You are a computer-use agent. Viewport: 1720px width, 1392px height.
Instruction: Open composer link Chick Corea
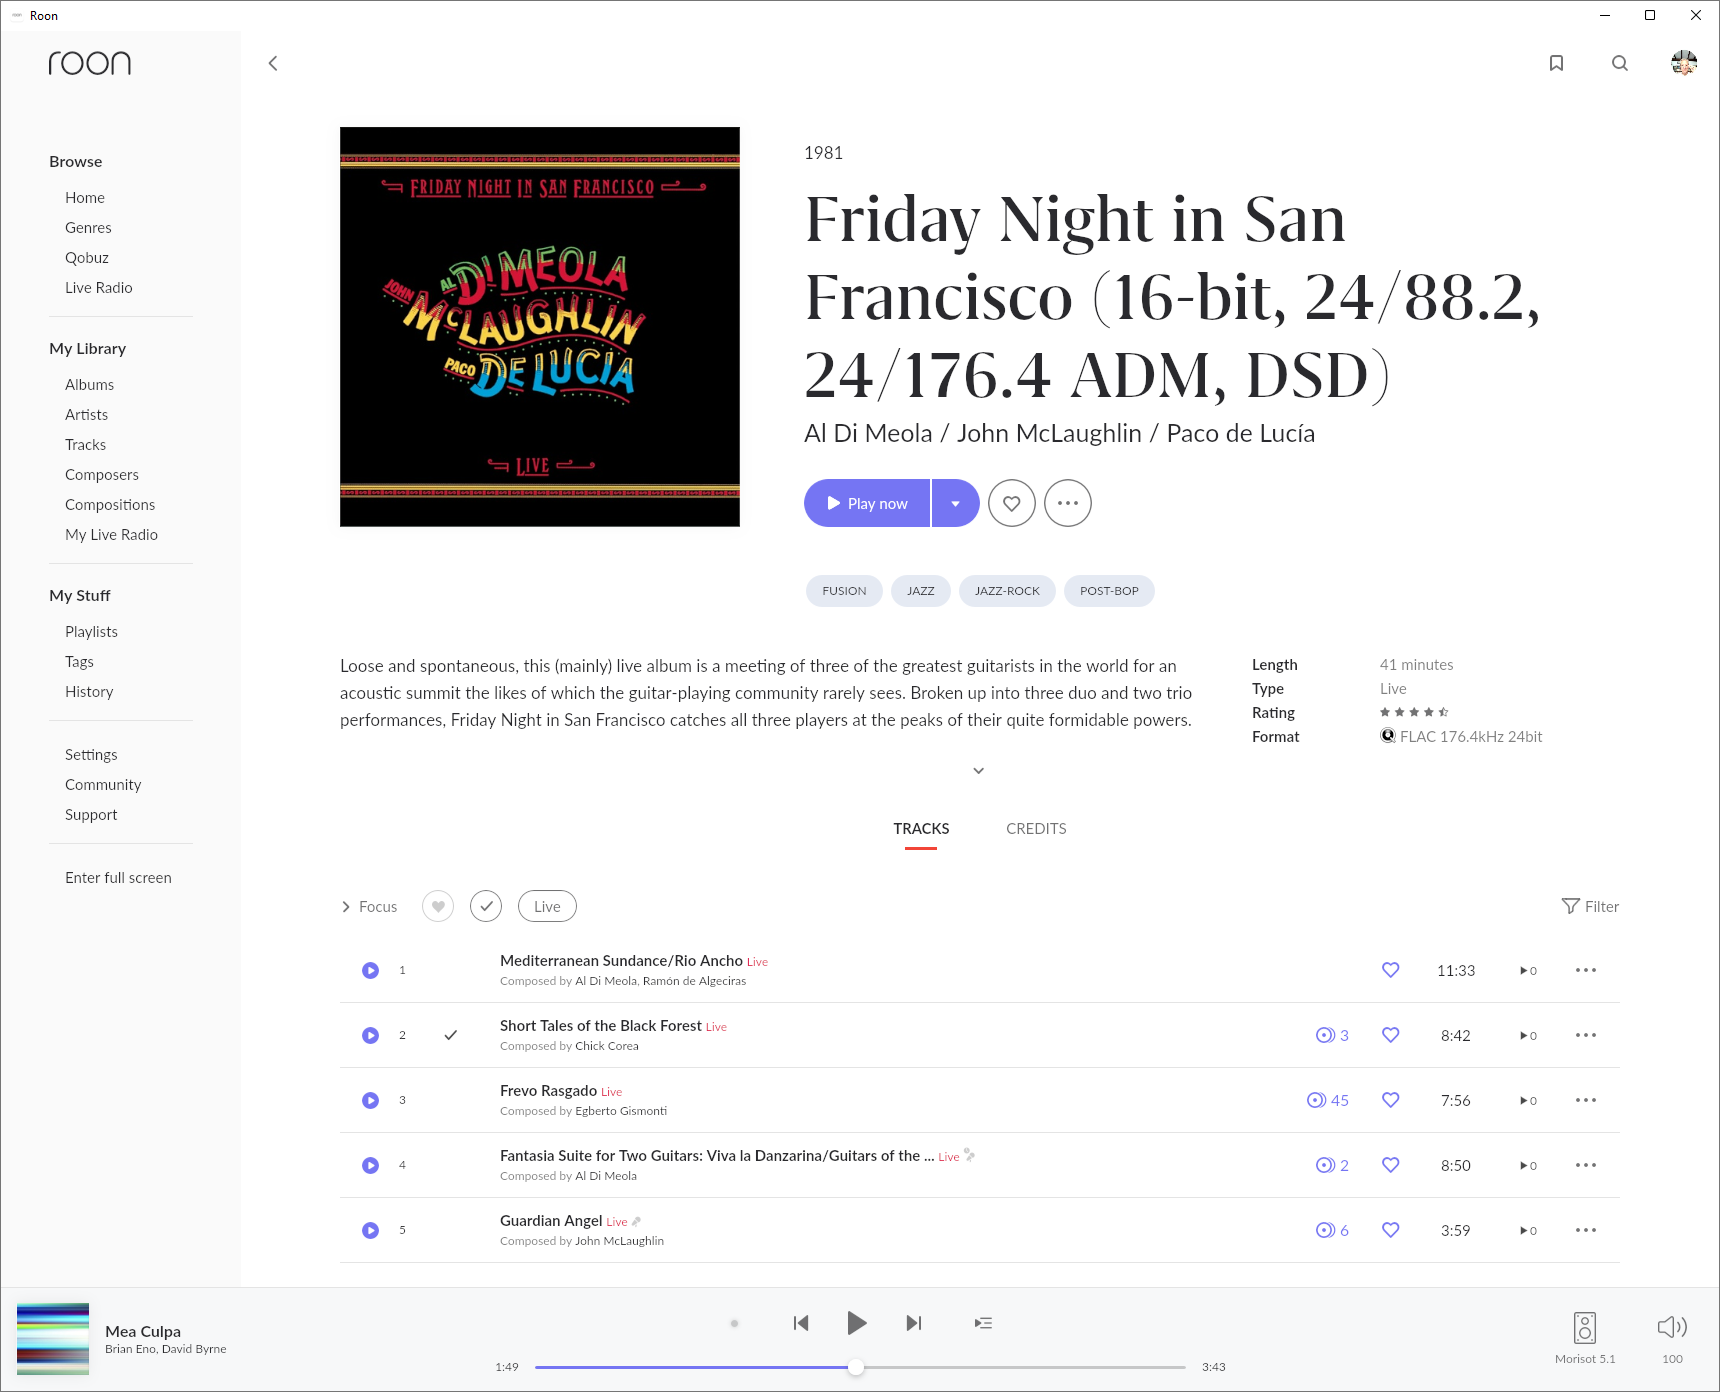pyautogui.click(x=607, y=1046)
